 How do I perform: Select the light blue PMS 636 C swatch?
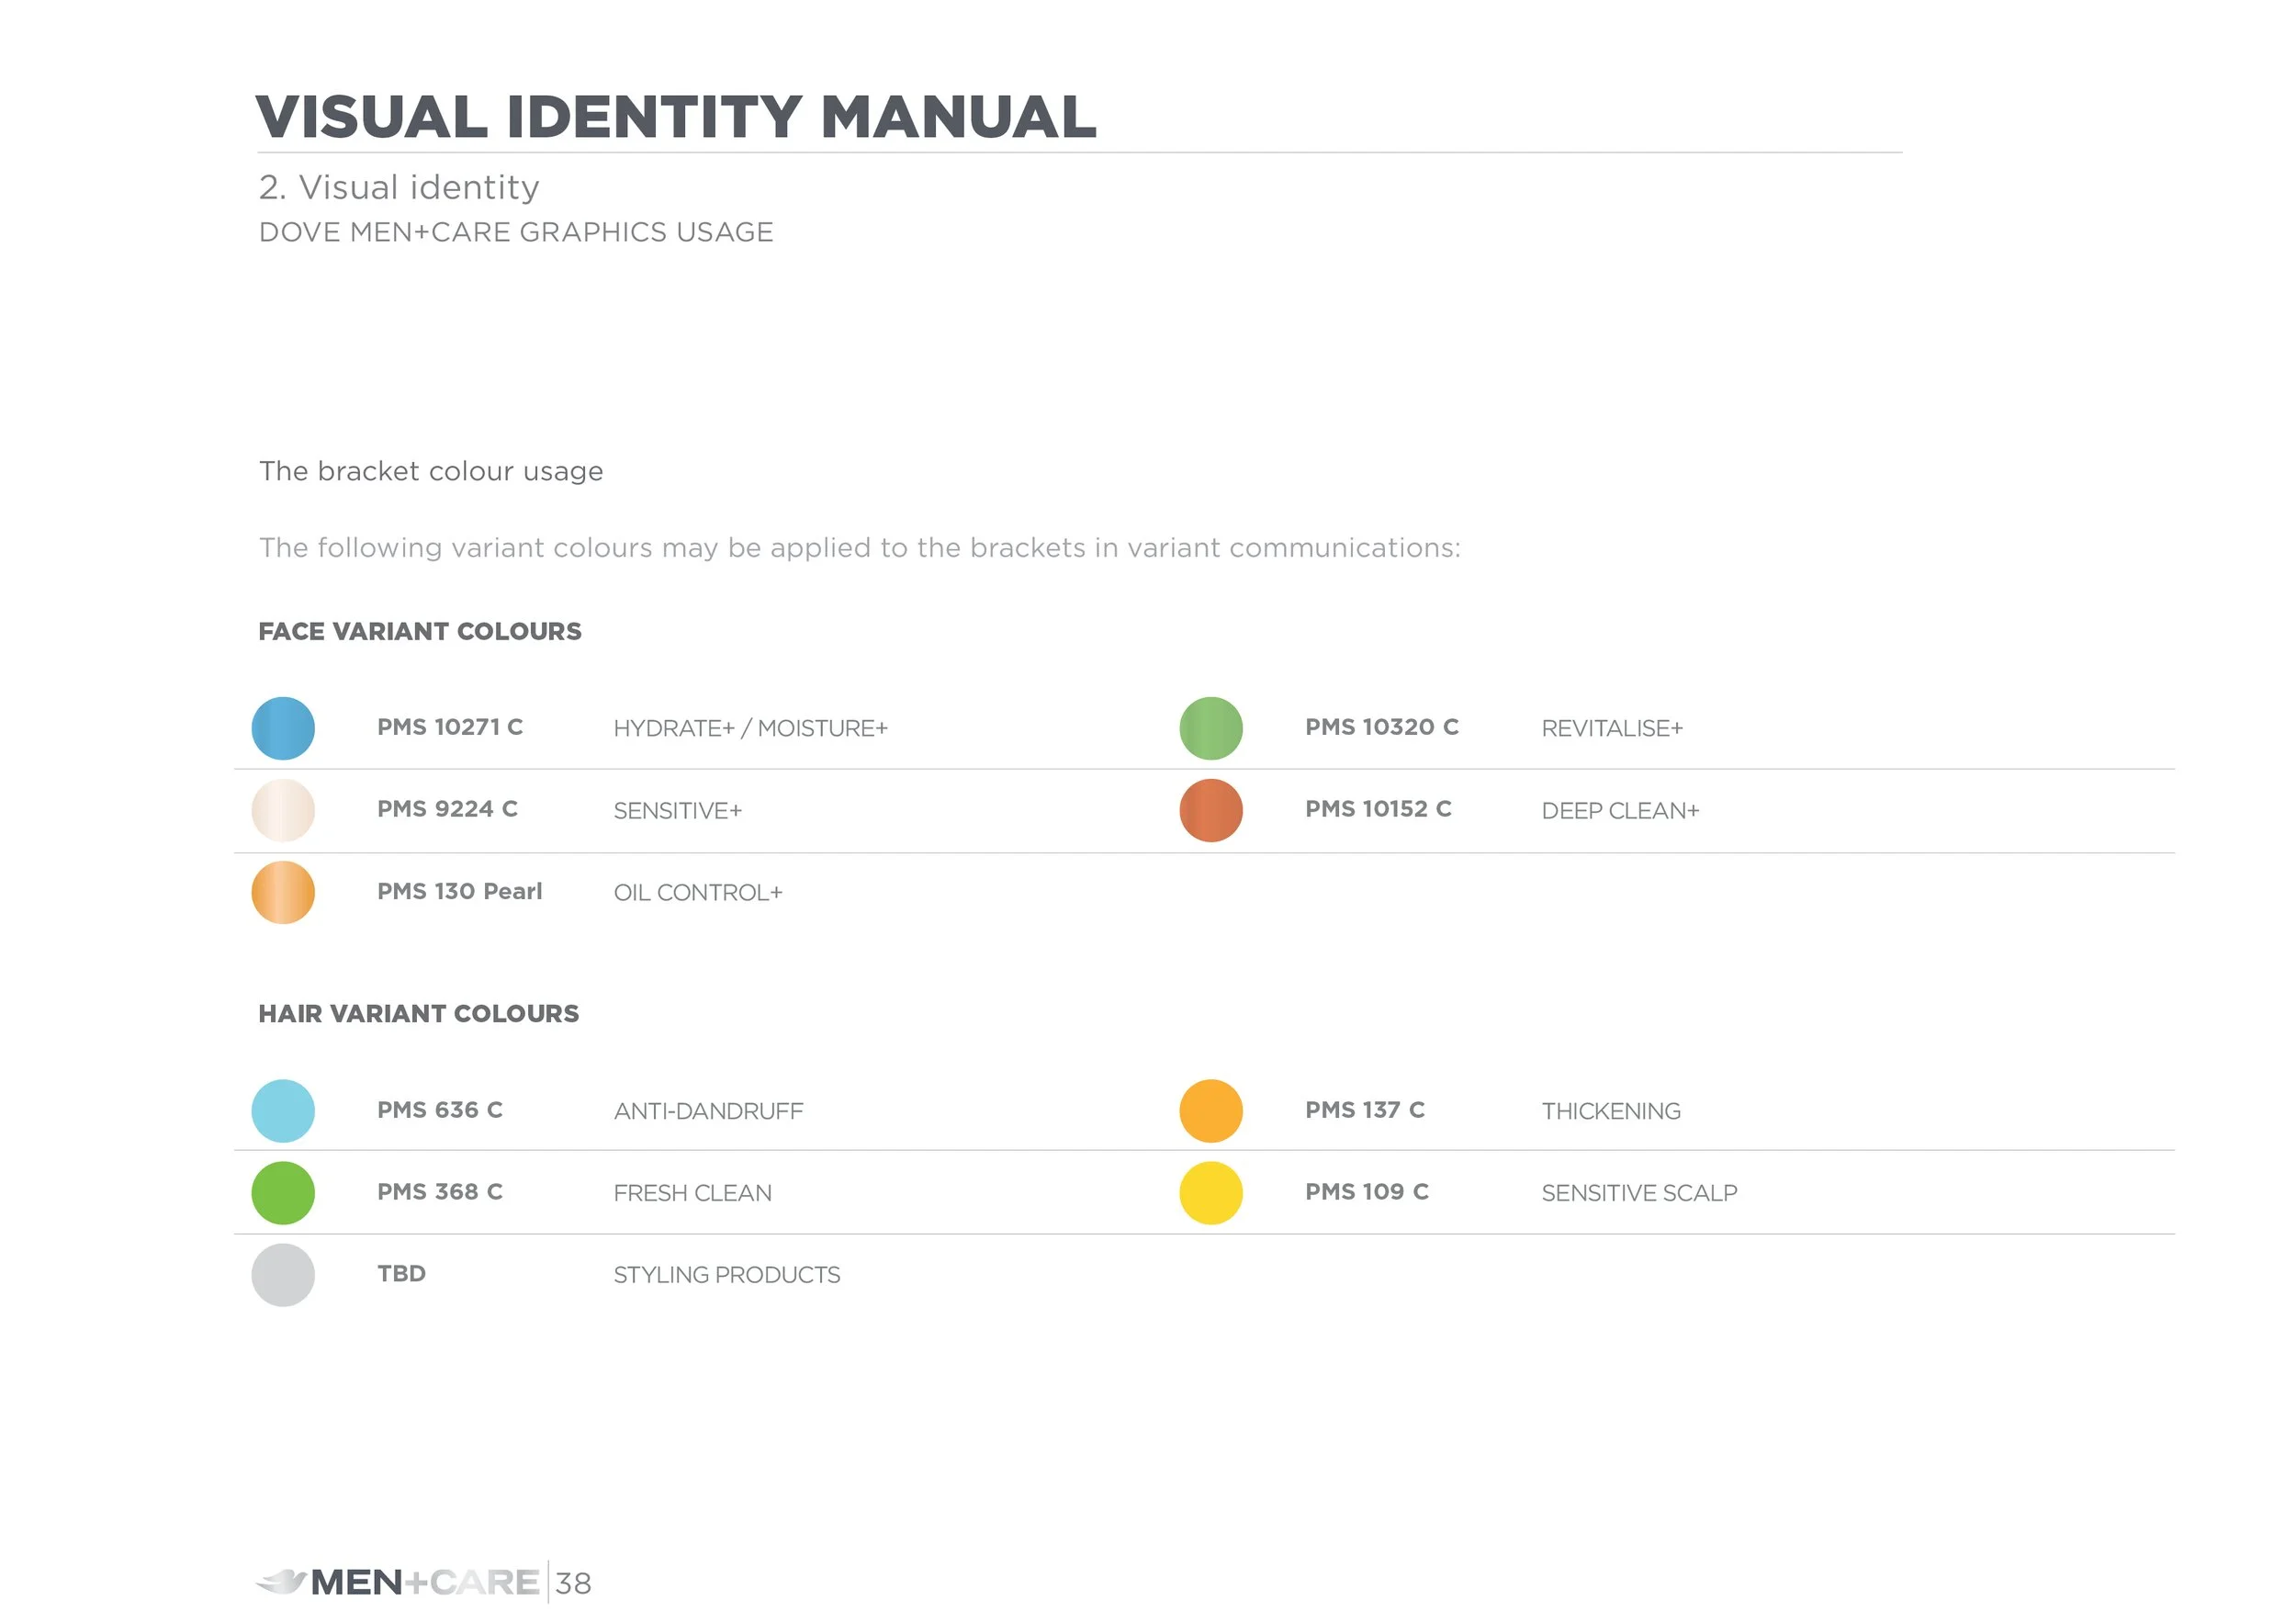pos(283,1111)
